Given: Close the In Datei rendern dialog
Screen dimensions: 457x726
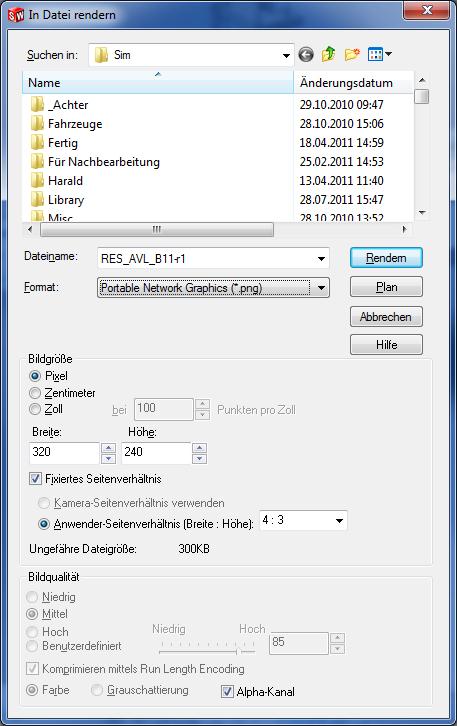Looking at the screenshot, I should point(426,10).
